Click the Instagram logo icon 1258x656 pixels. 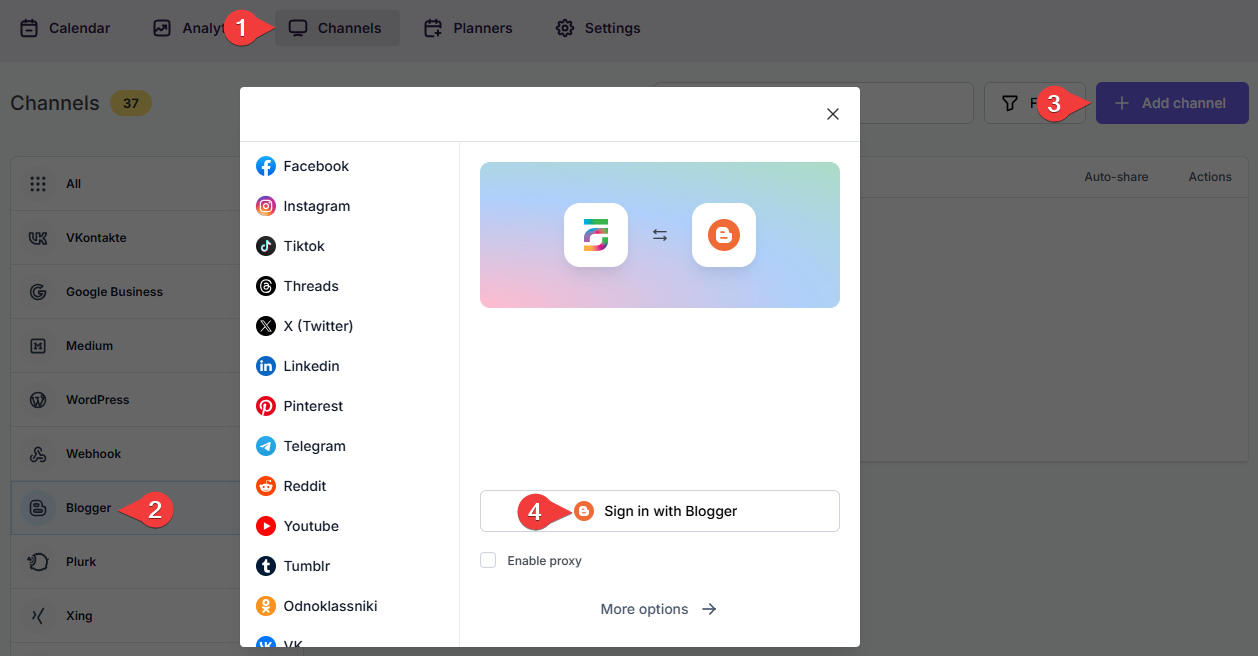point(266,206)
